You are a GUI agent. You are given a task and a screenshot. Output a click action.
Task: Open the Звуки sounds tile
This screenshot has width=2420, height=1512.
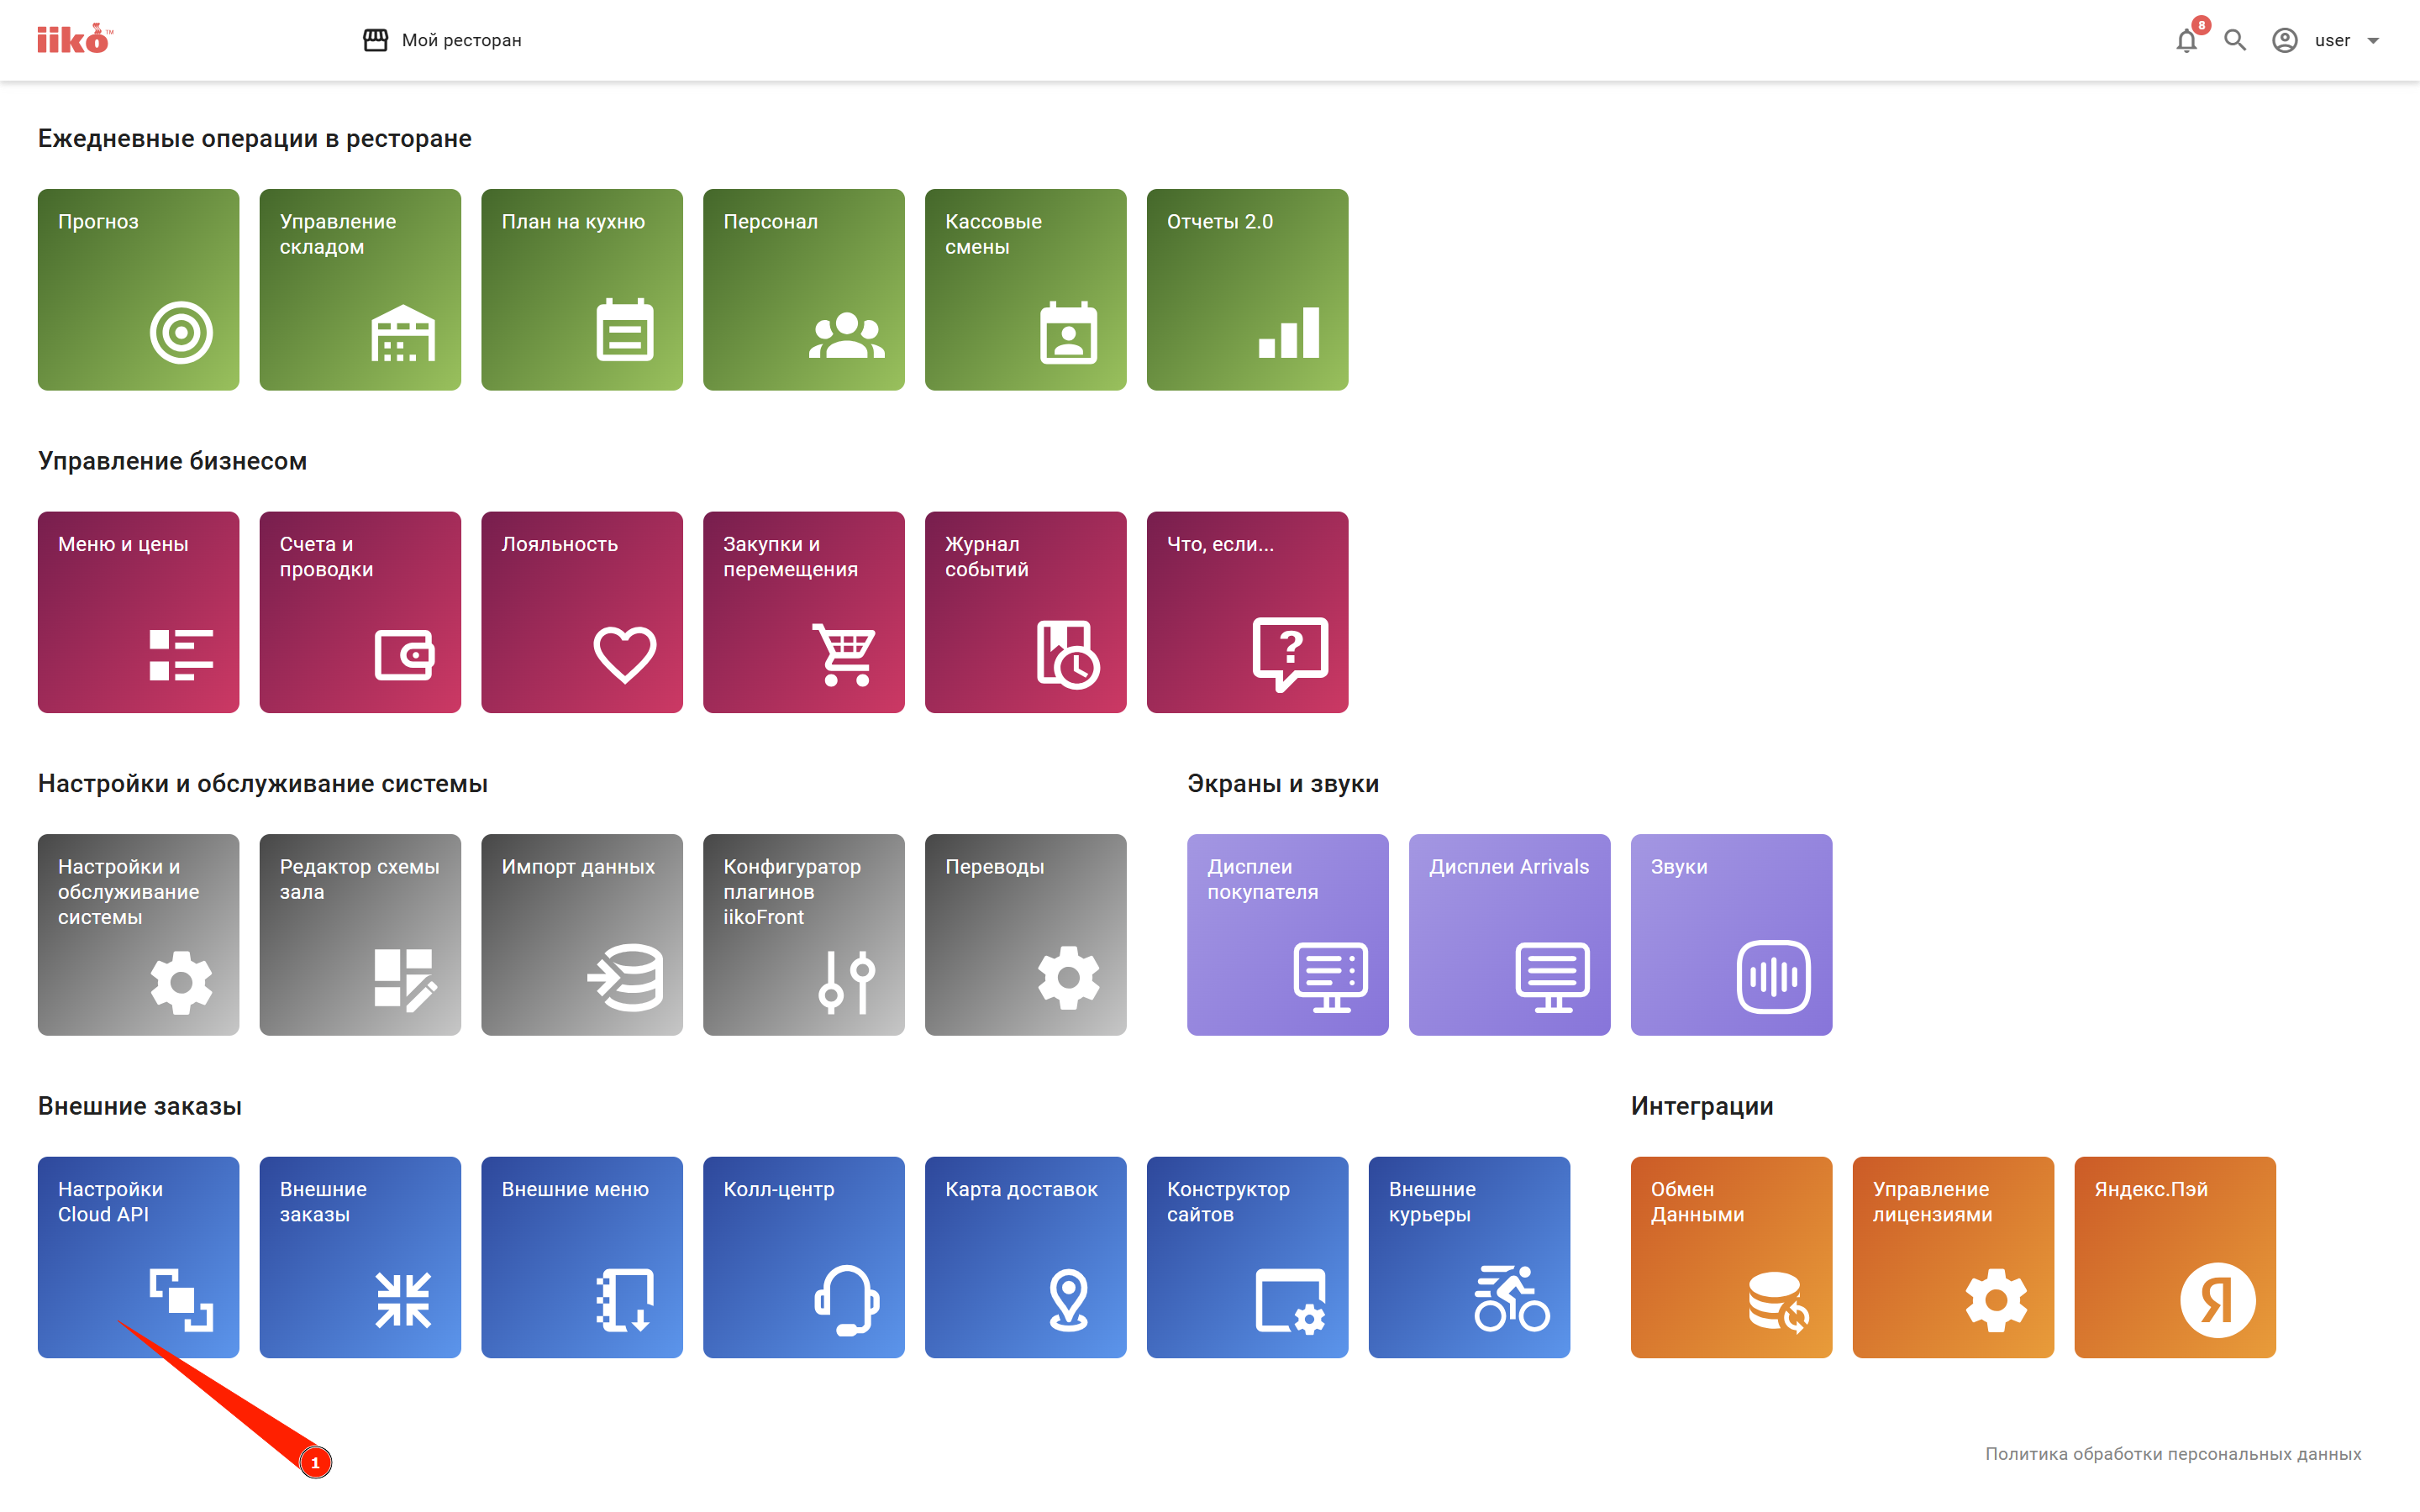(1731, 934)
